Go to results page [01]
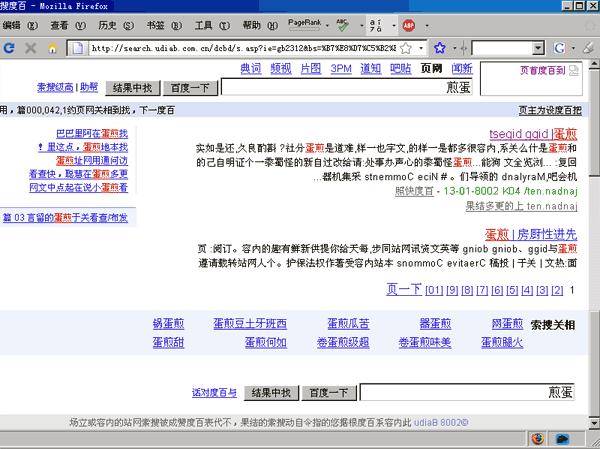 (434, 290)
